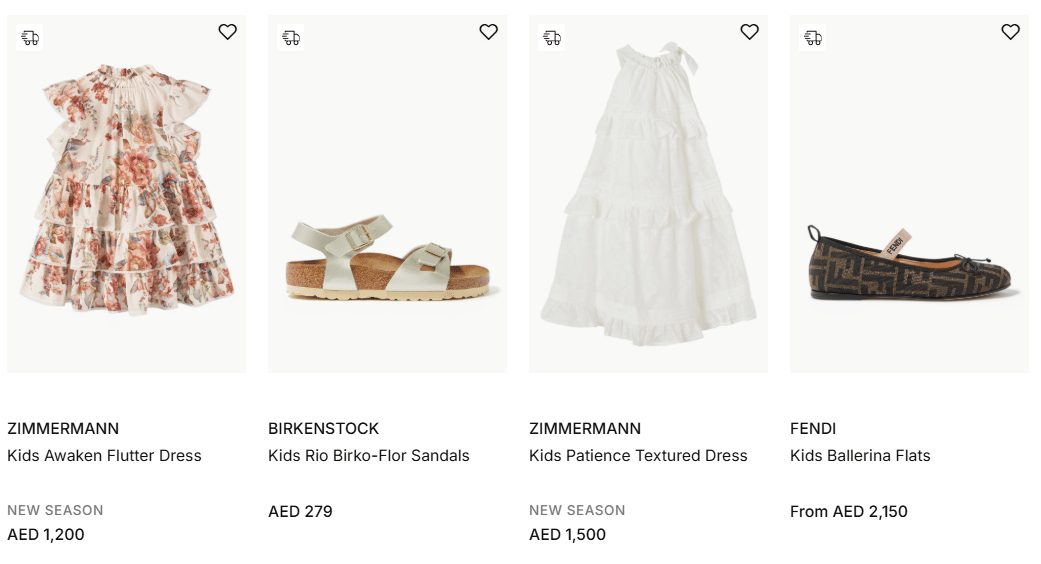Open Kids Patience Textured Dress title link
Screen dimensions: 1041x564
tap(638, 455)
